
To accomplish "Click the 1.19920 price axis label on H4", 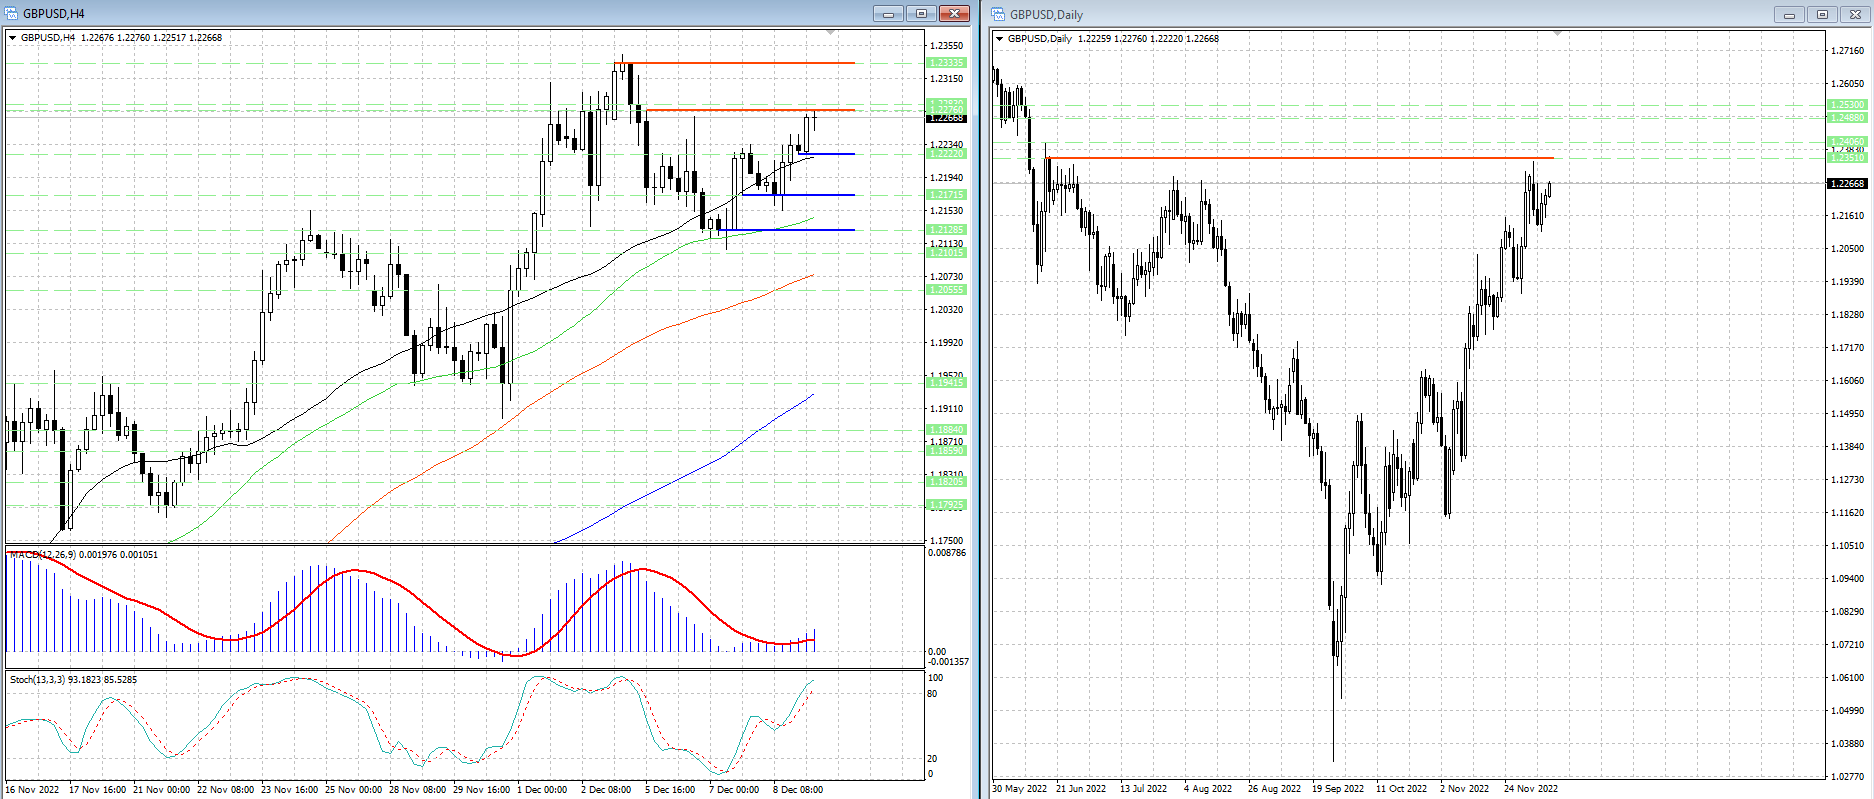I will click(946, 343).
